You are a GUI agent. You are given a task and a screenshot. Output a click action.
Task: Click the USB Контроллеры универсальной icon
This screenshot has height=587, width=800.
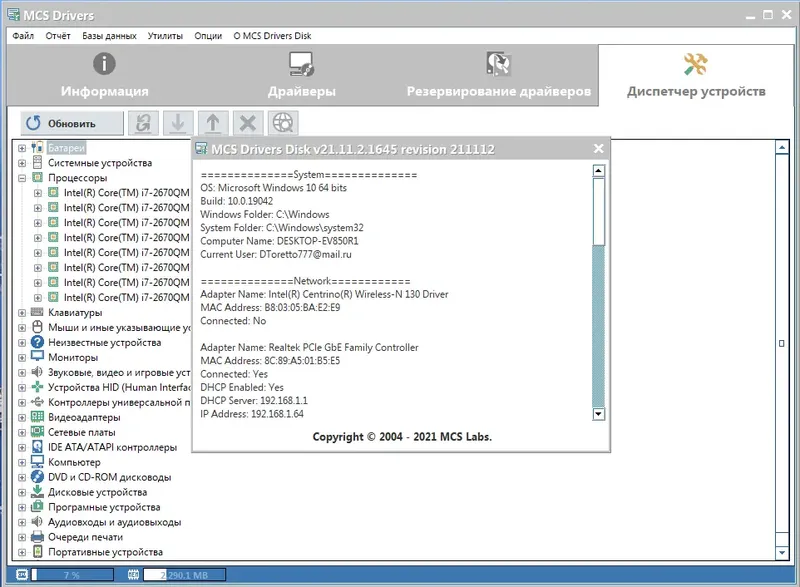pos(37,401)
